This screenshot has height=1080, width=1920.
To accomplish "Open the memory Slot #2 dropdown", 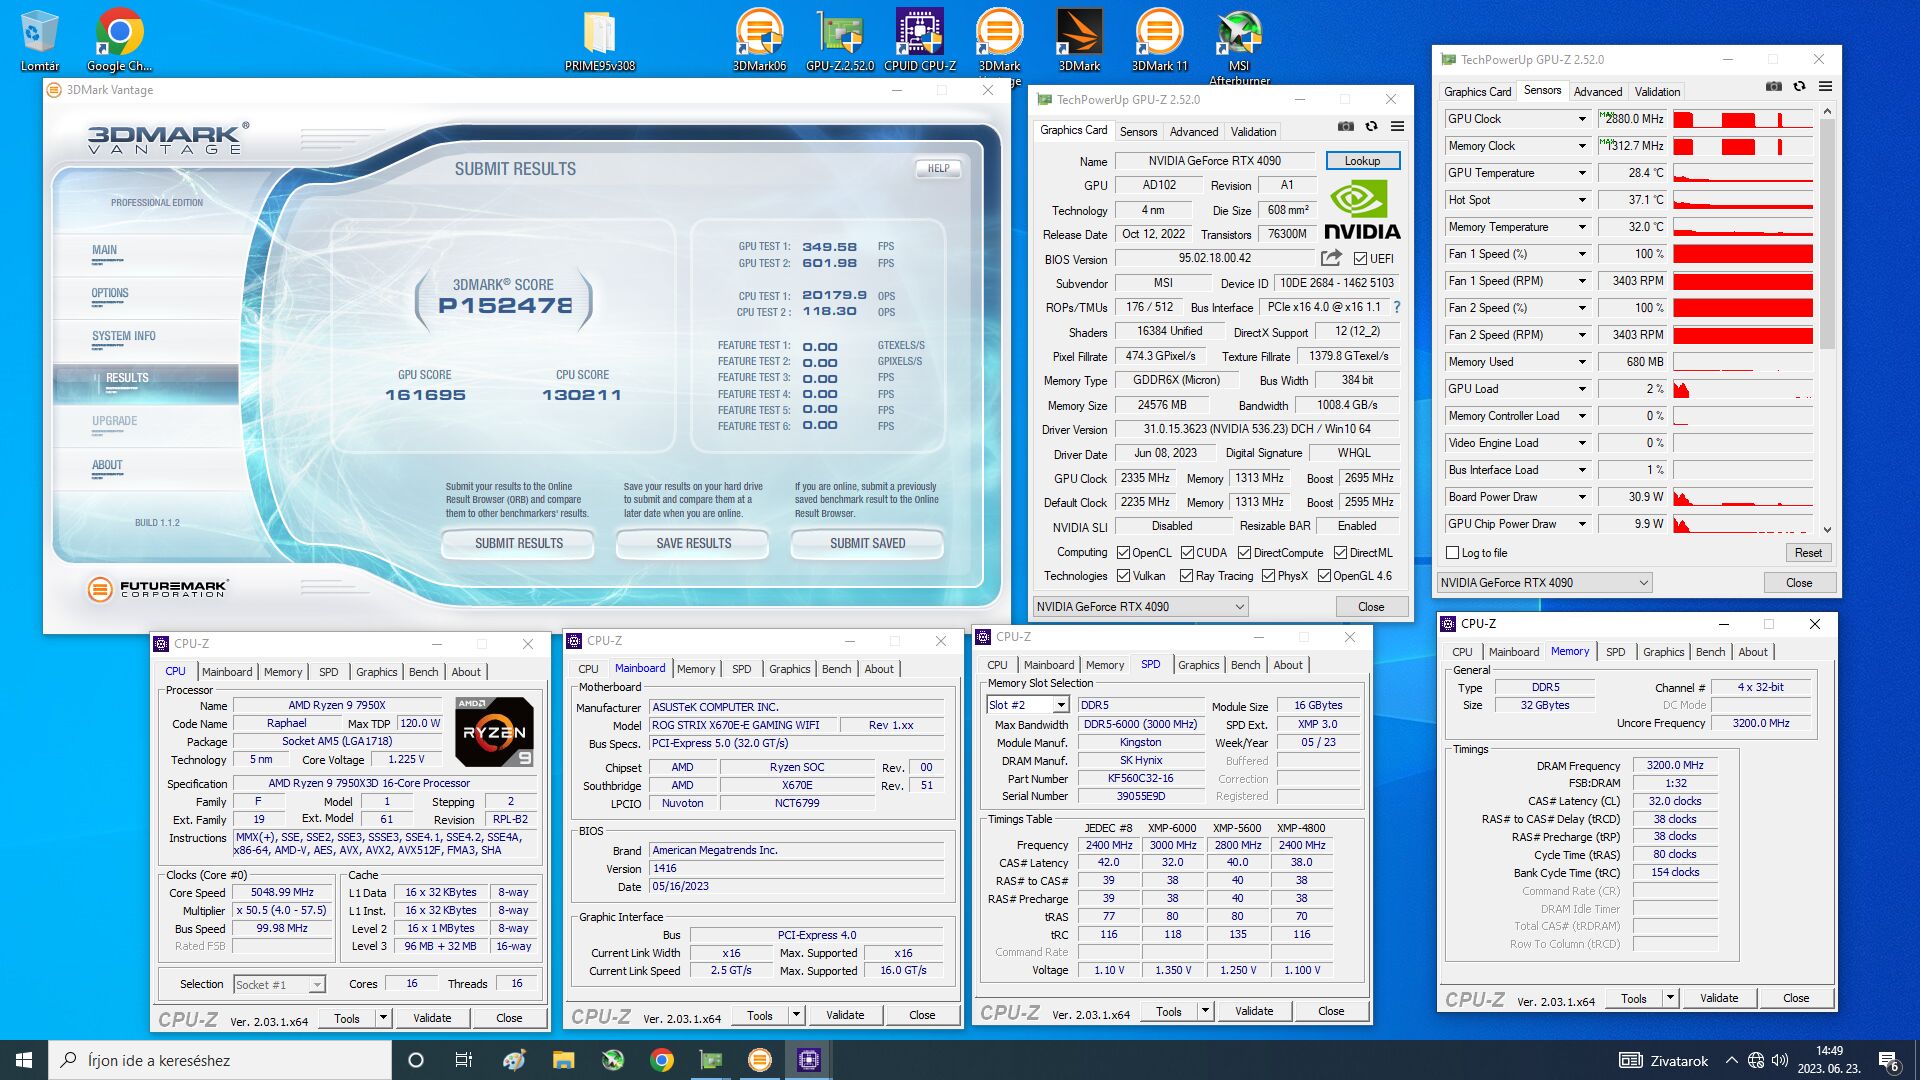I will tap(1060, 706).
